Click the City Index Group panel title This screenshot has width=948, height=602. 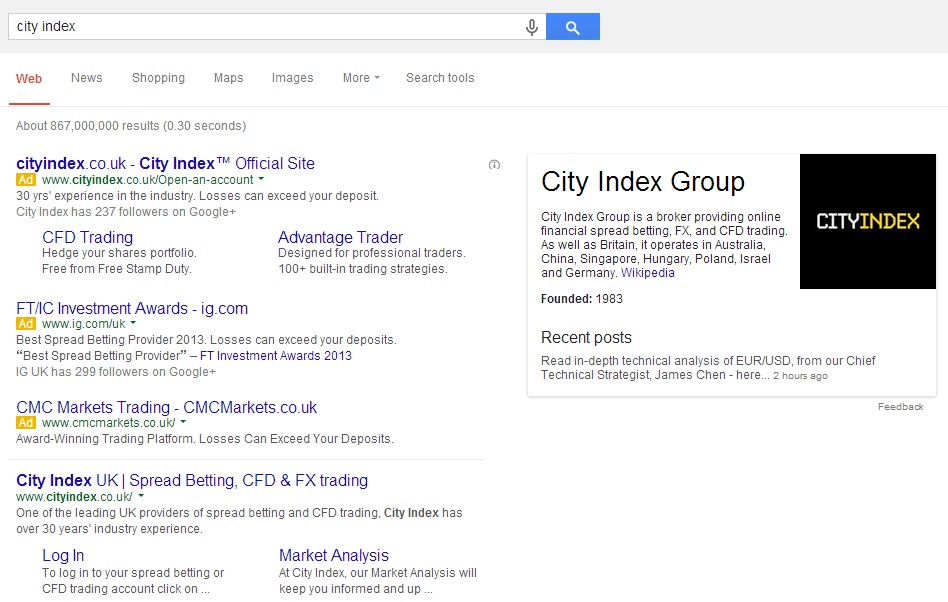643,182
